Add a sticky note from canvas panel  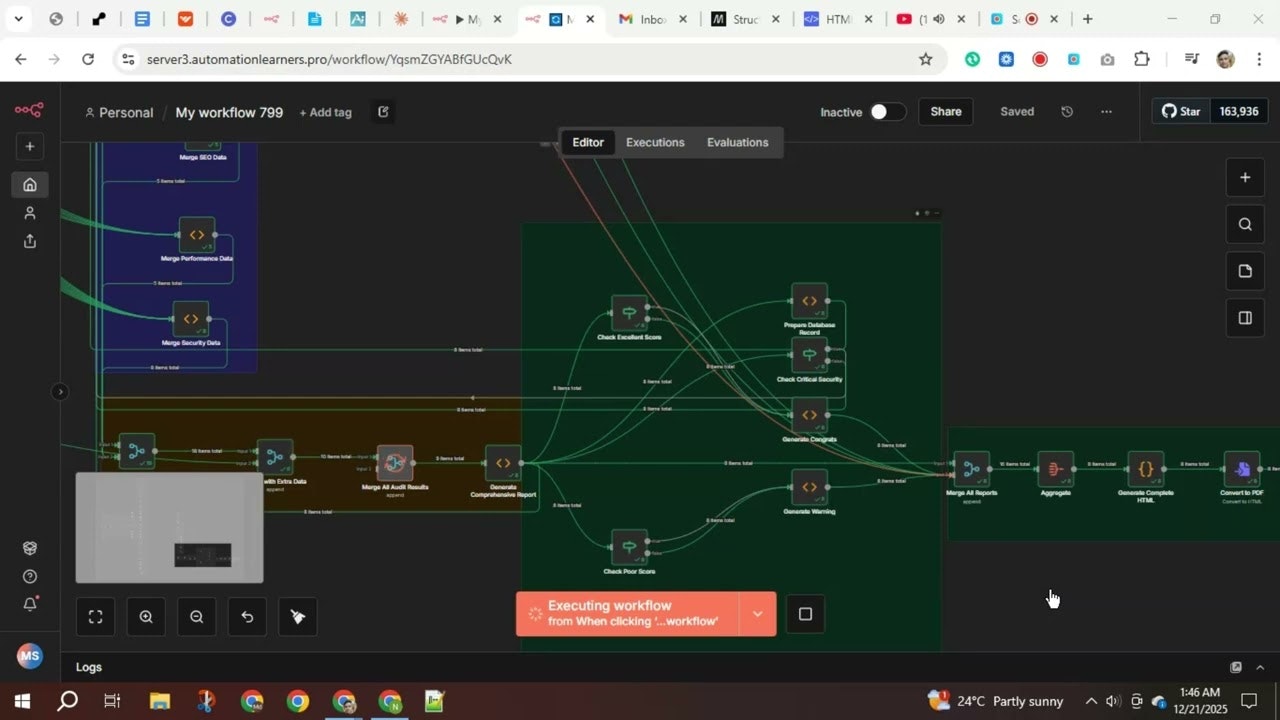1245,271
